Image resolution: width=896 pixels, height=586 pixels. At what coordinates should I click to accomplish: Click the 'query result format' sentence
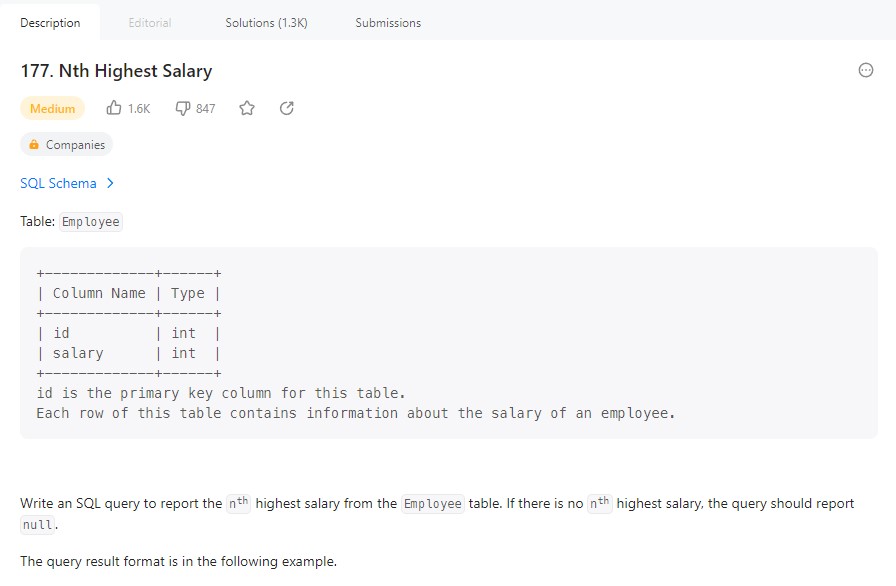(178, 561)
